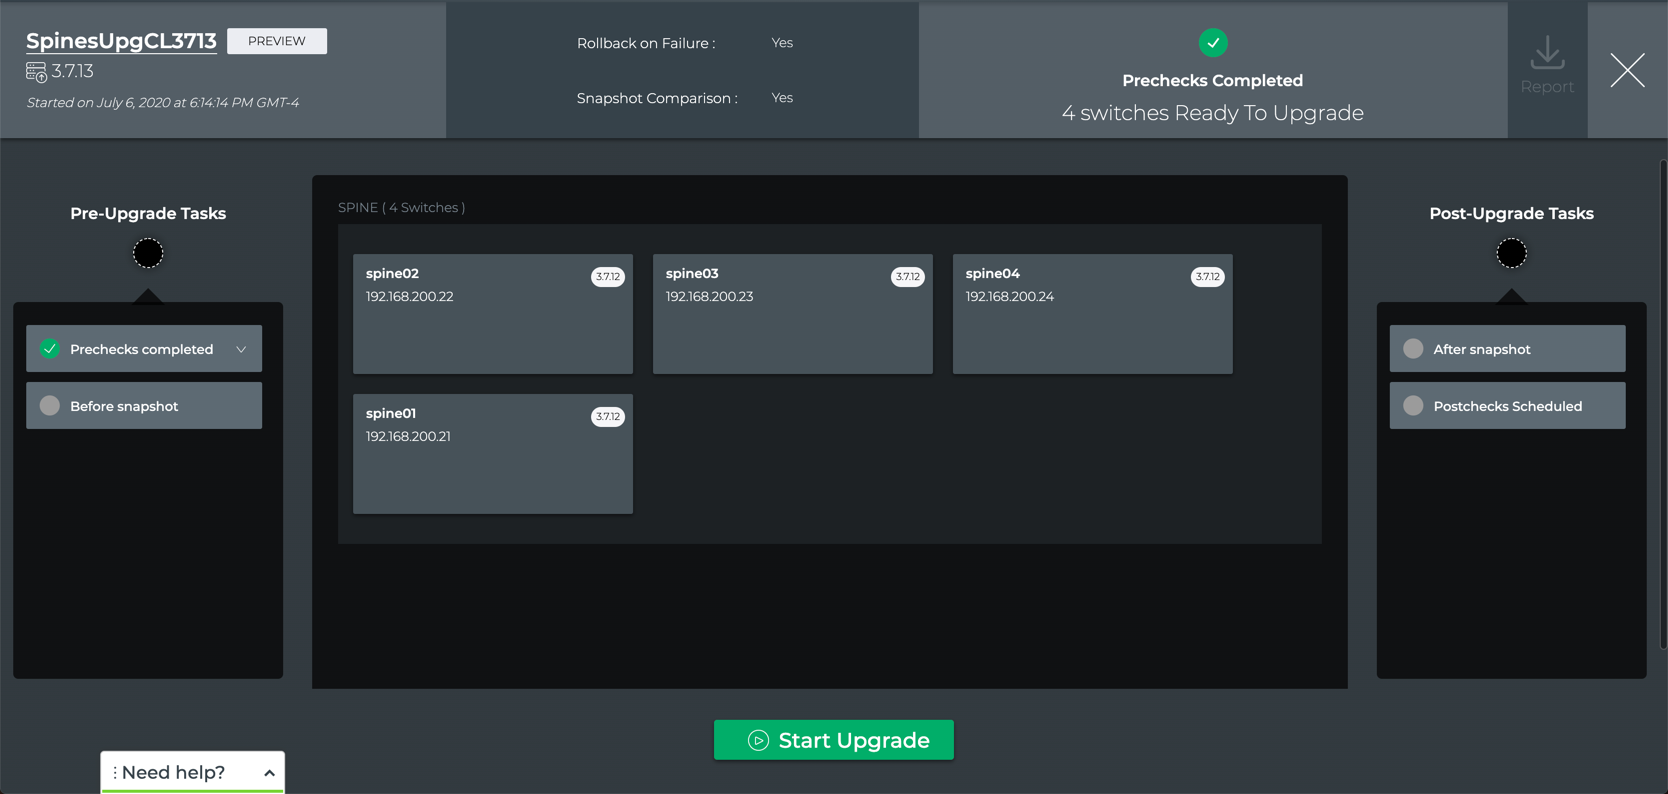Open the Before snapshot task item

click(x=144, y=406)
